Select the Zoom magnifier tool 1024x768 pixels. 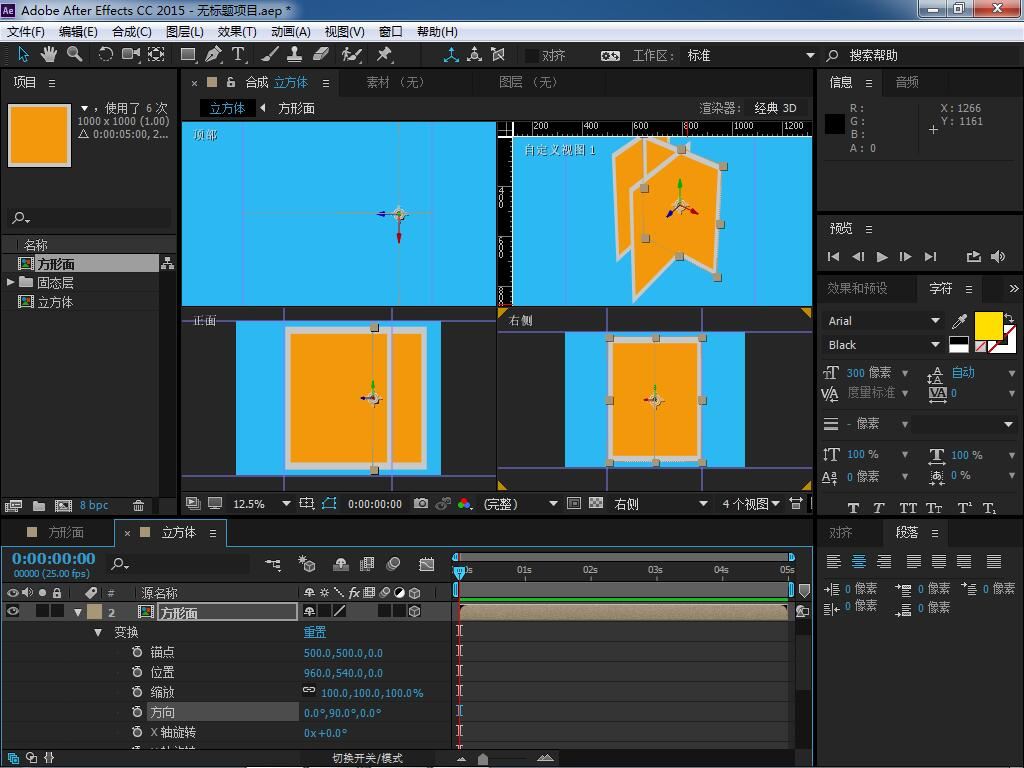pos(75,54)
